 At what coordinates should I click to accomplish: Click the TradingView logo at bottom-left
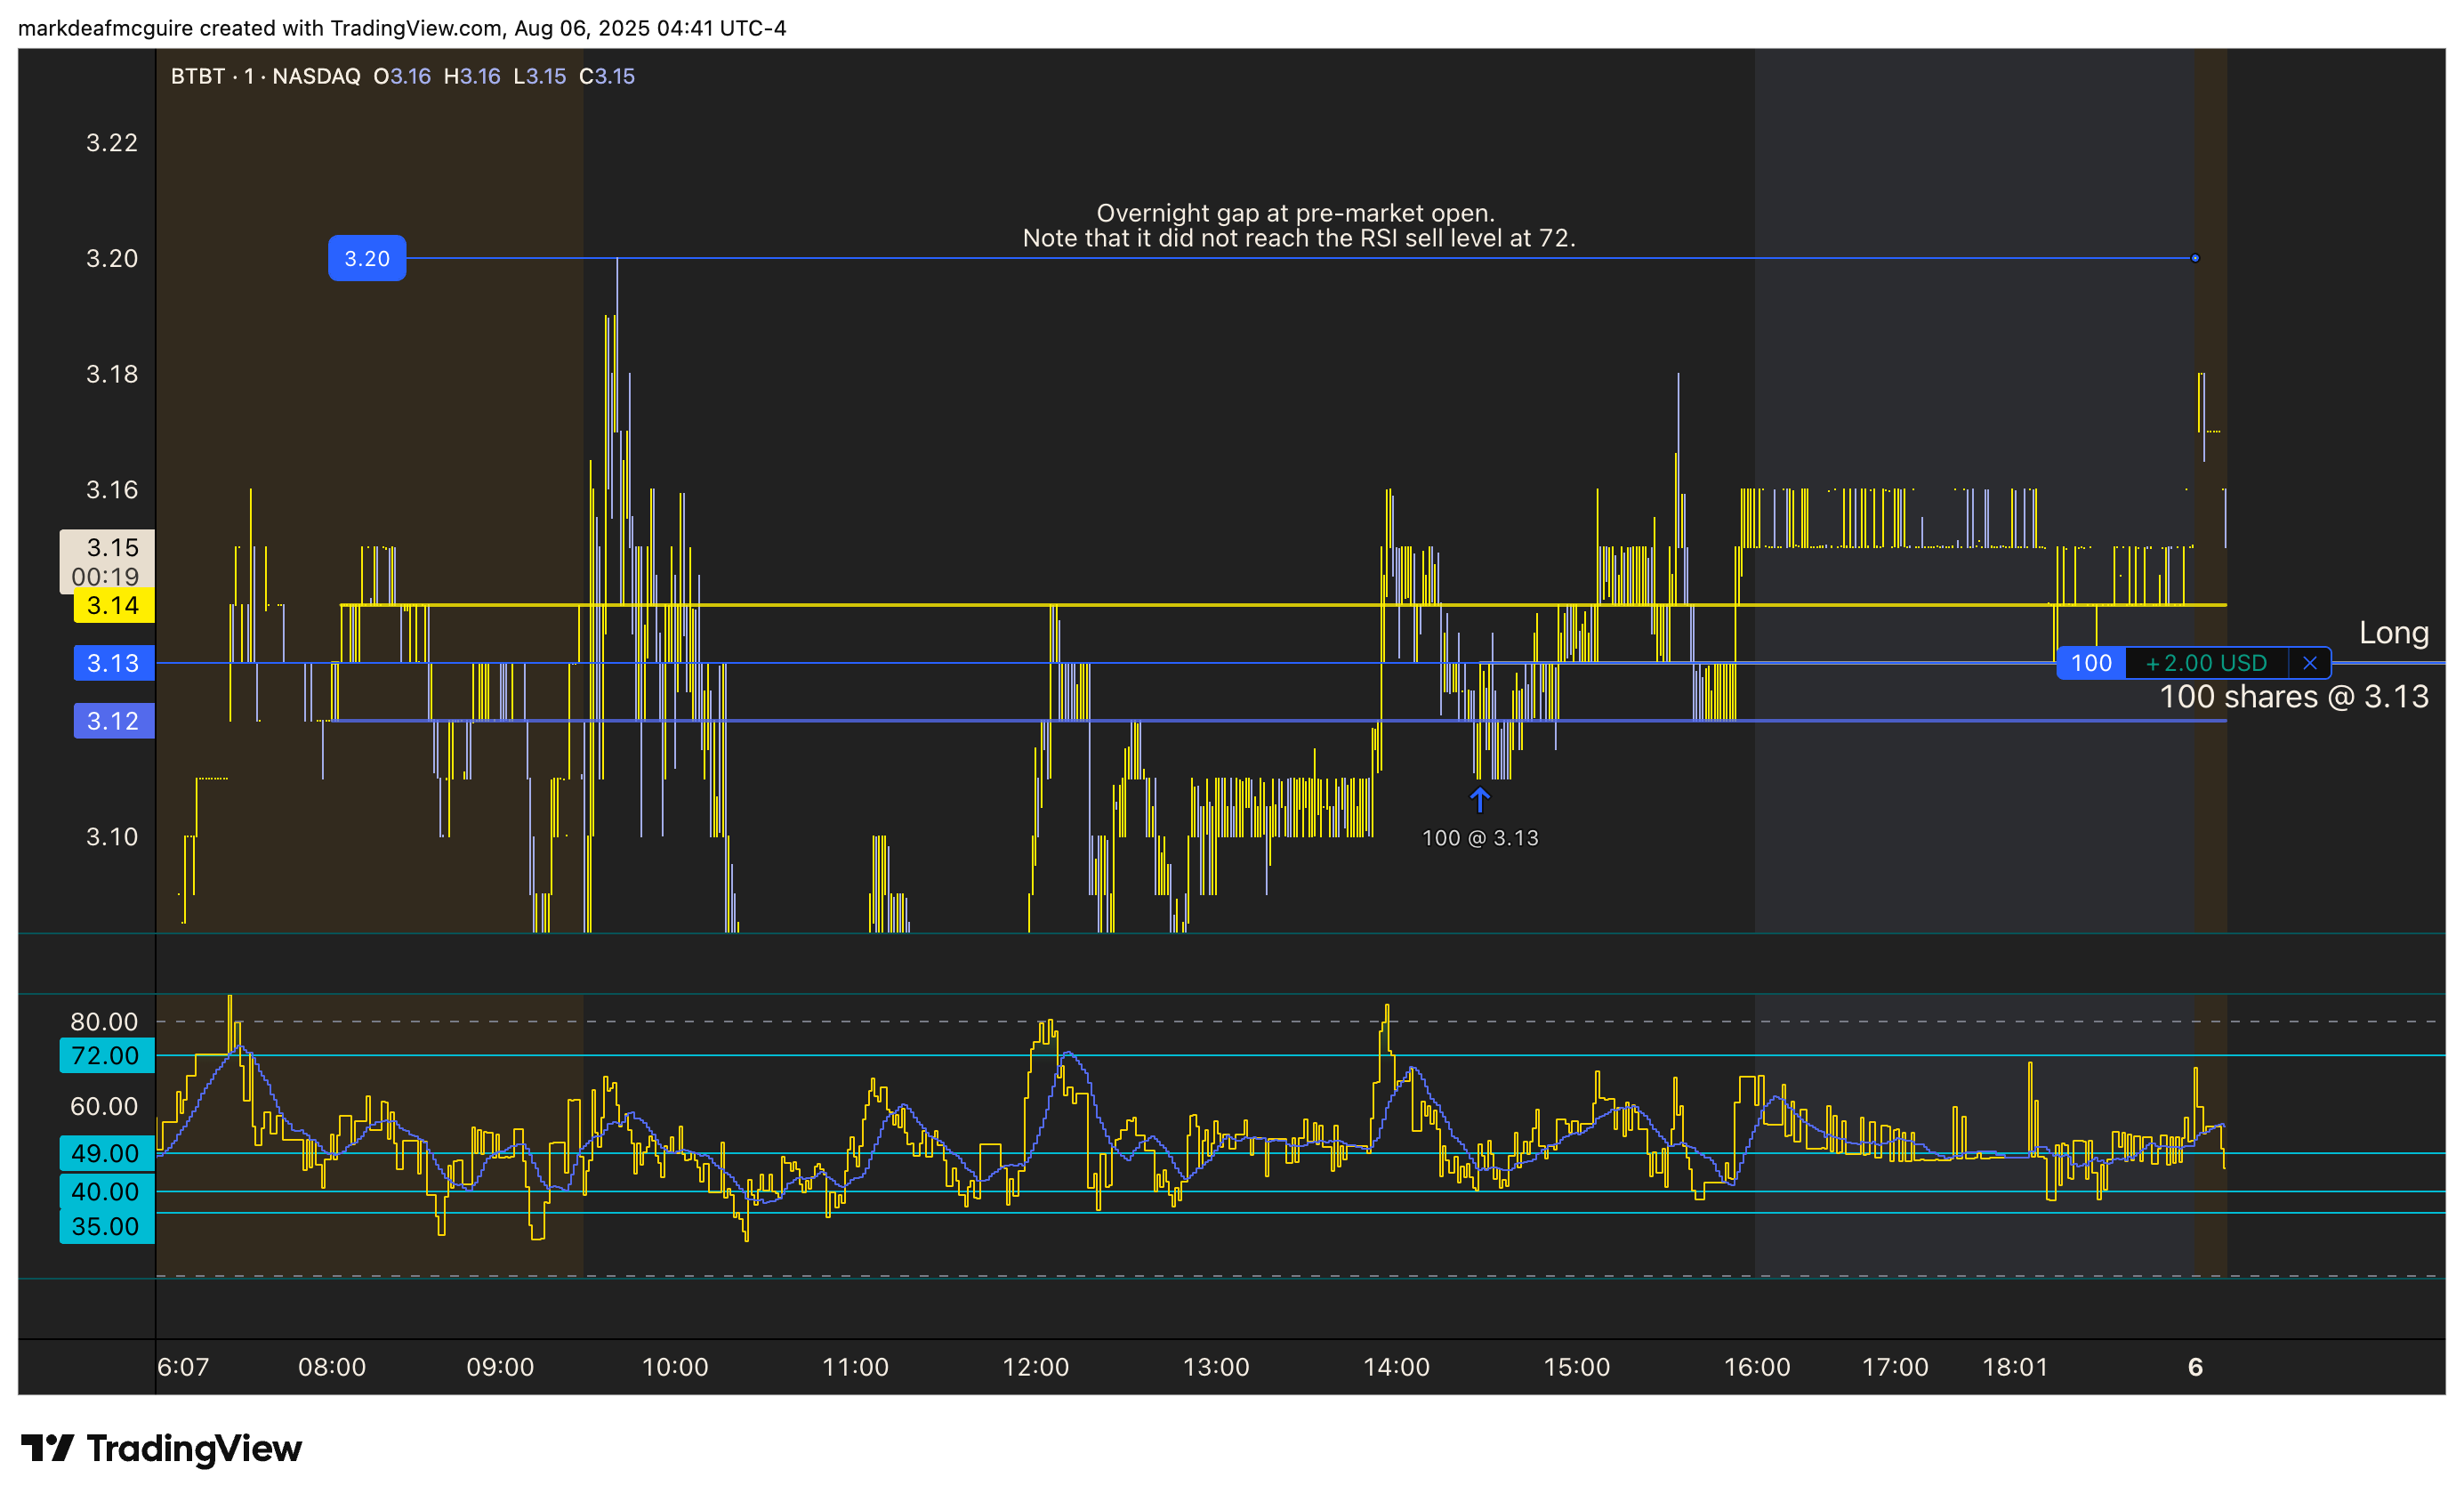tap(161, 1448)
